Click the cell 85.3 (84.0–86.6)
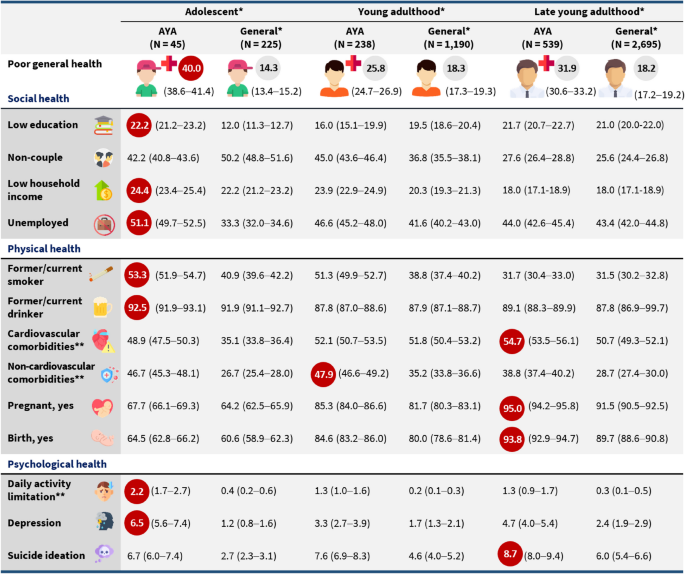This screenshot has height=574, width=685. click(350, 406)
